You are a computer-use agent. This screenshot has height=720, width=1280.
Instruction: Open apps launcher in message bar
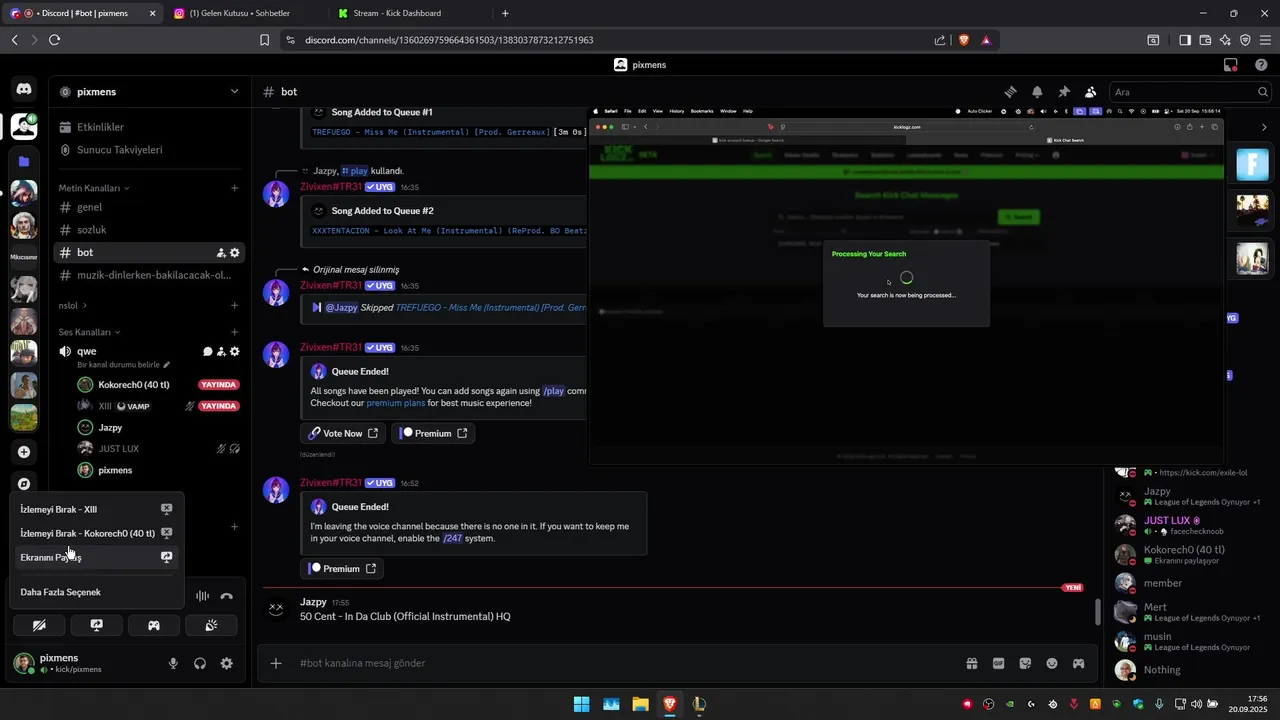(x=1079, y=663)
